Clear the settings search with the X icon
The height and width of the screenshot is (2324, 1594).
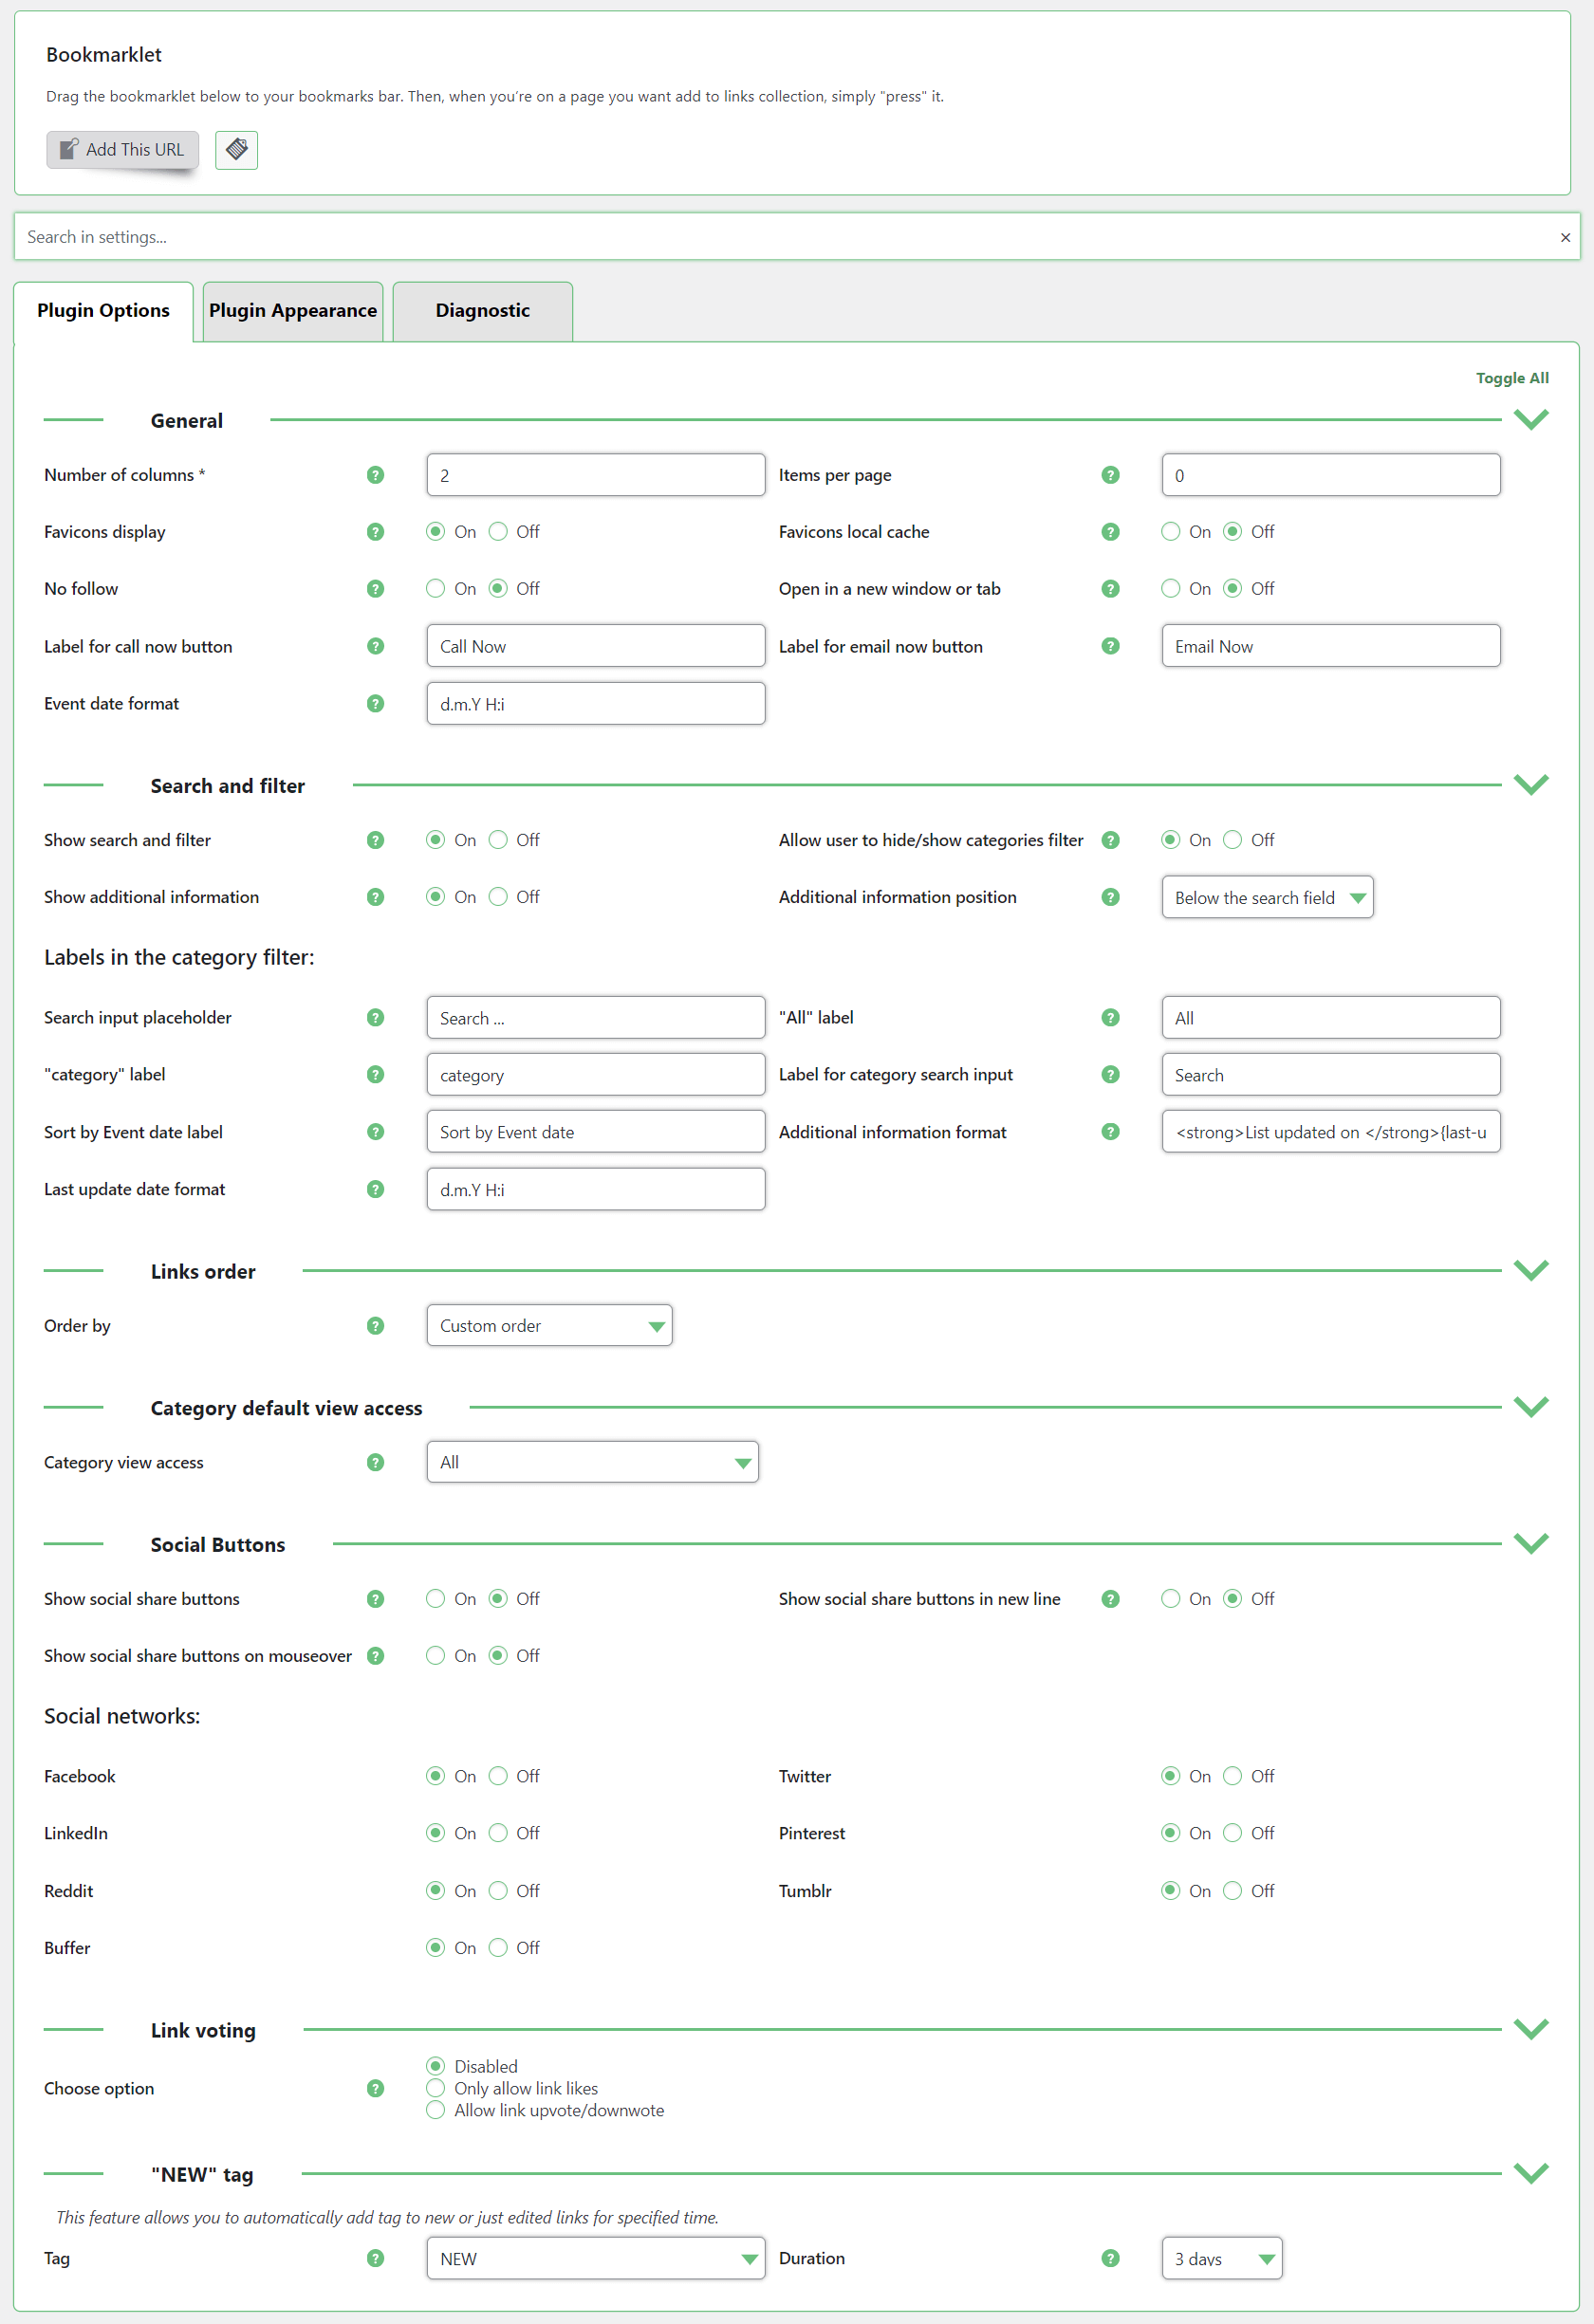(1564, 238)
